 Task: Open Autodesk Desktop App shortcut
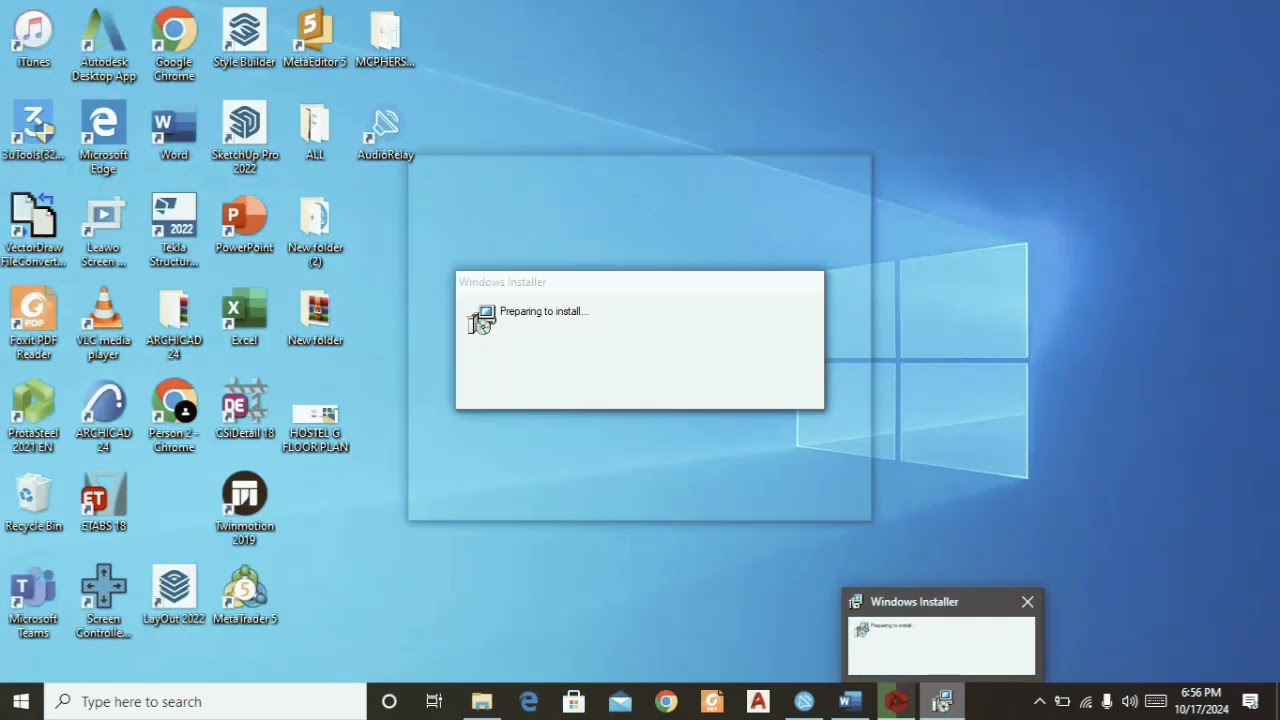(x=104, y=46)
